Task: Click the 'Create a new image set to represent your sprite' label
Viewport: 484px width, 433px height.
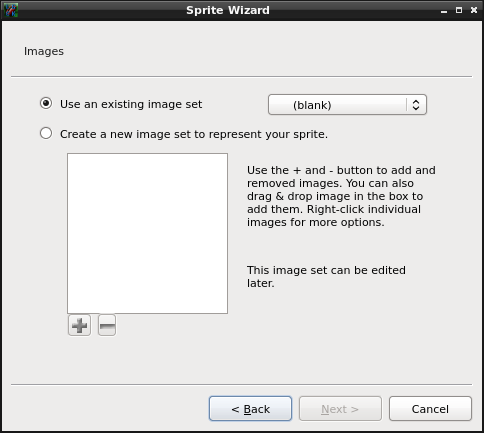Action: pyautogui.click(x=194, y=134)
